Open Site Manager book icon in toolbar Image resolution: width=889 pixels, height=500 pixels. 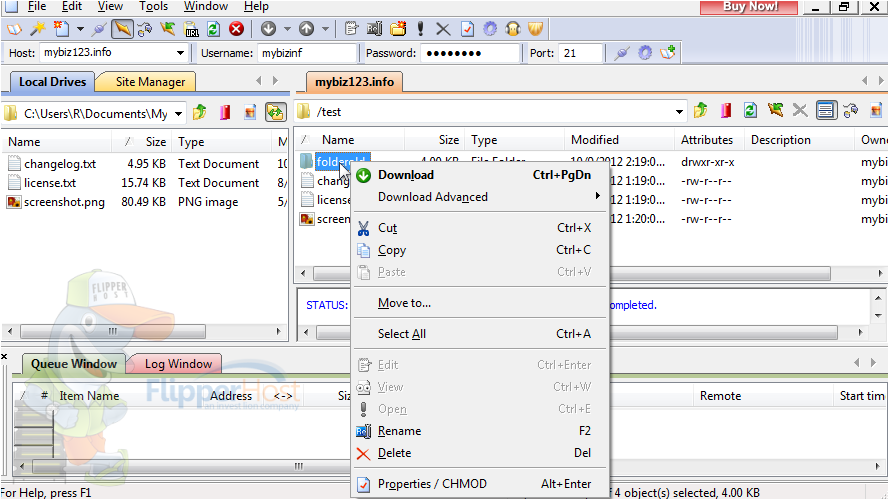(x=14, y=28)
